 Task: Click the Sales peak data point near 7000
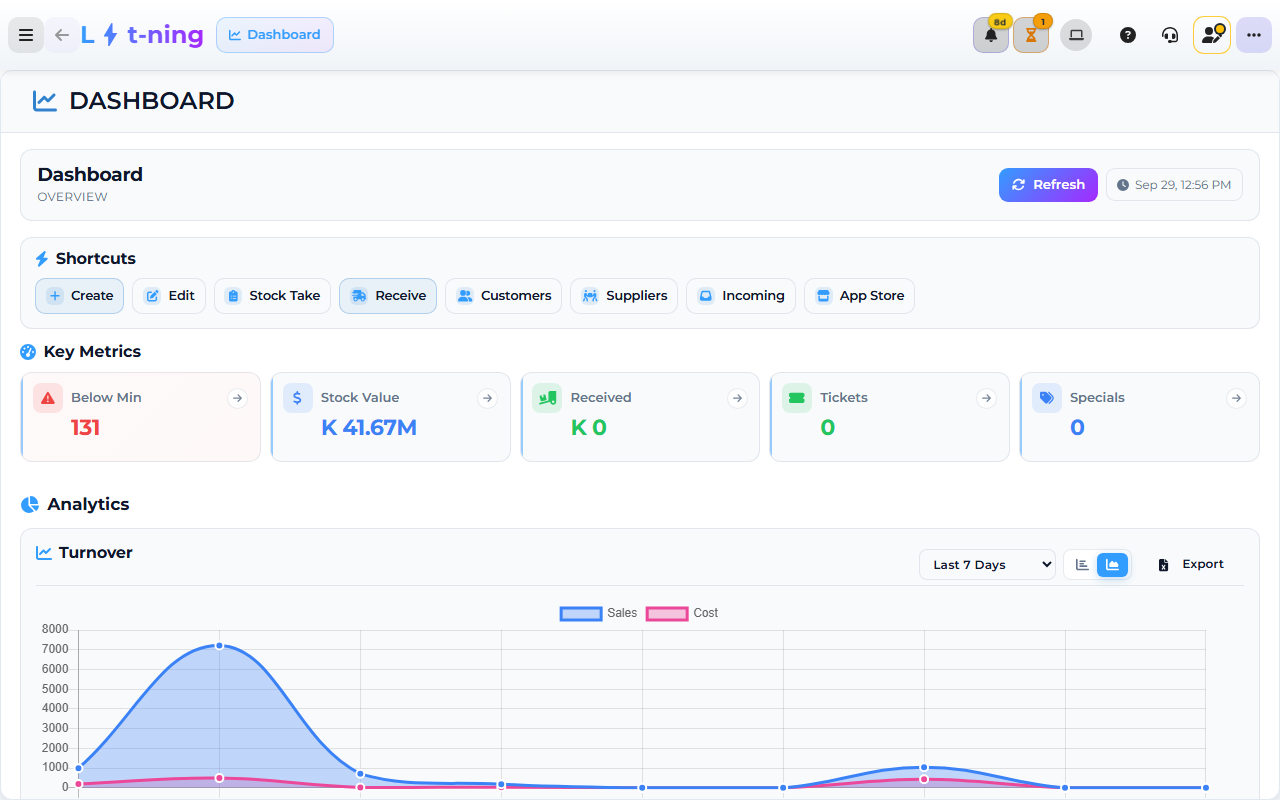coord(219,646)
